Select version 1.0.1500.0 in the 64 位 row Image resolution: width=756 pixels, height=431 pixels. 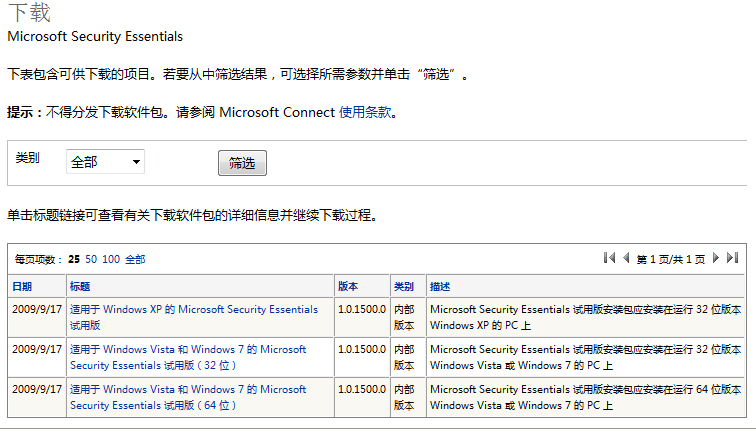(362, 389)
